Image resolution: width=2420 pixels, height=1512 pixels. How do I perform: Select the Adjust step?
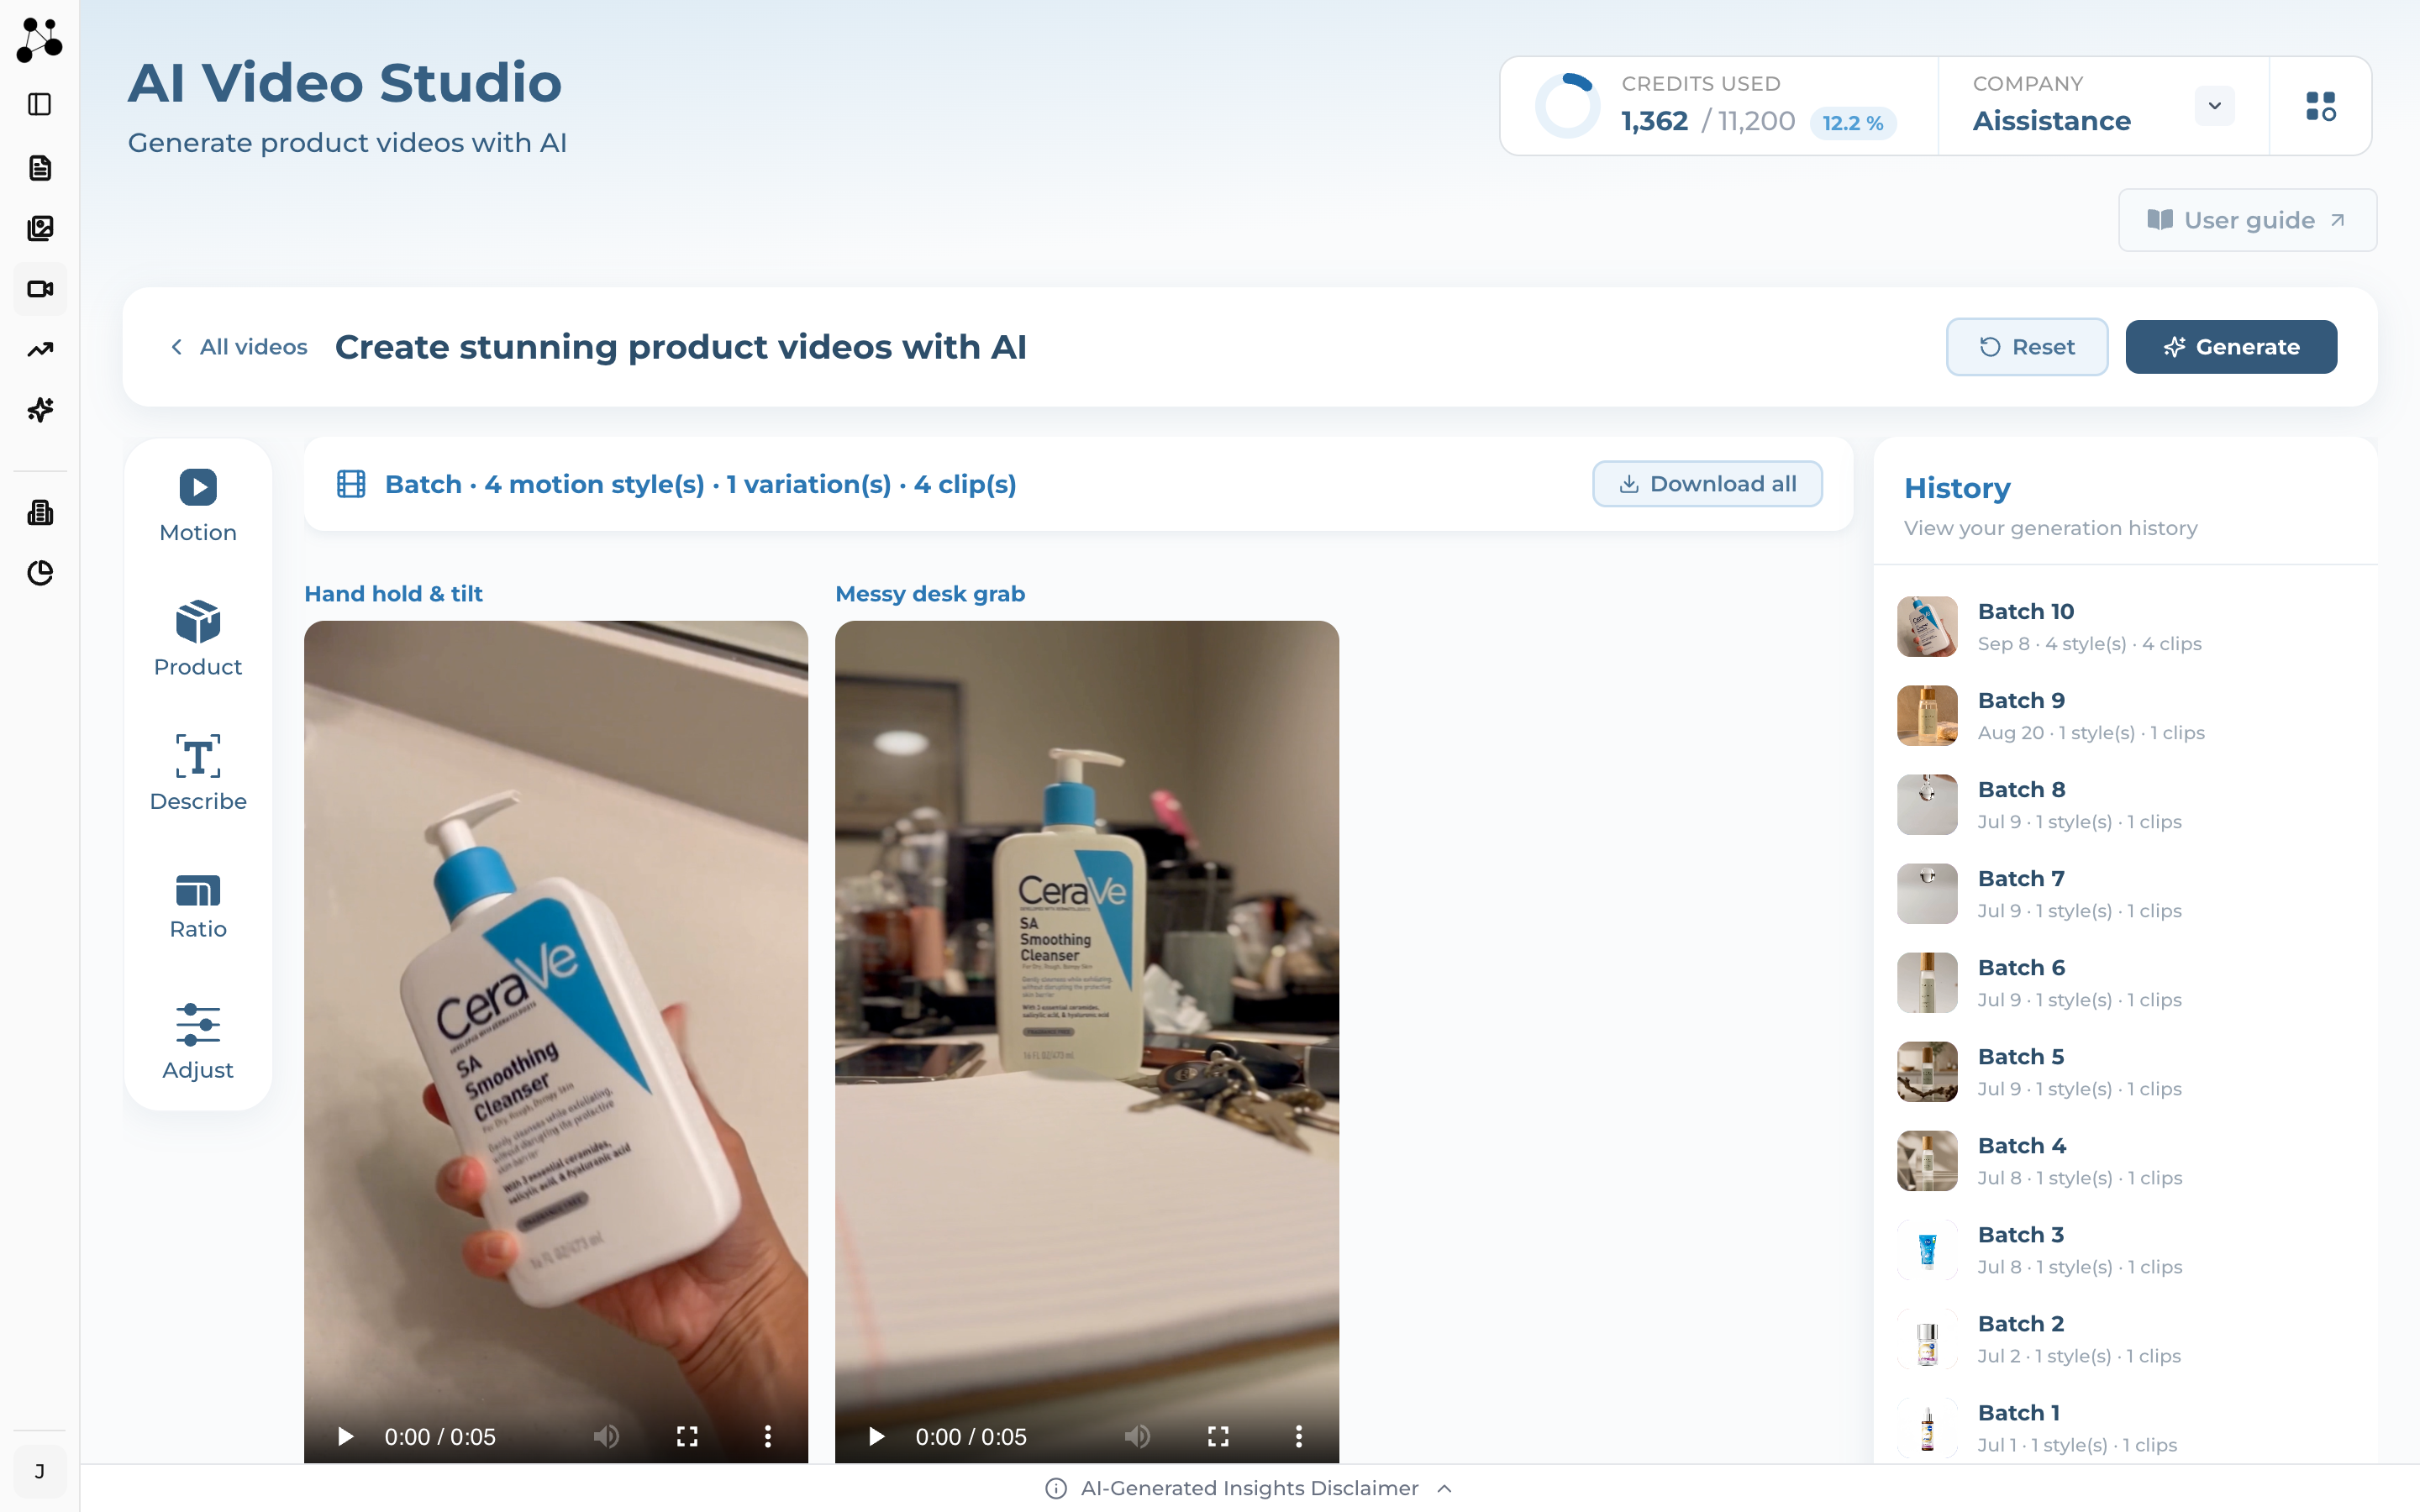(198, 1042)
